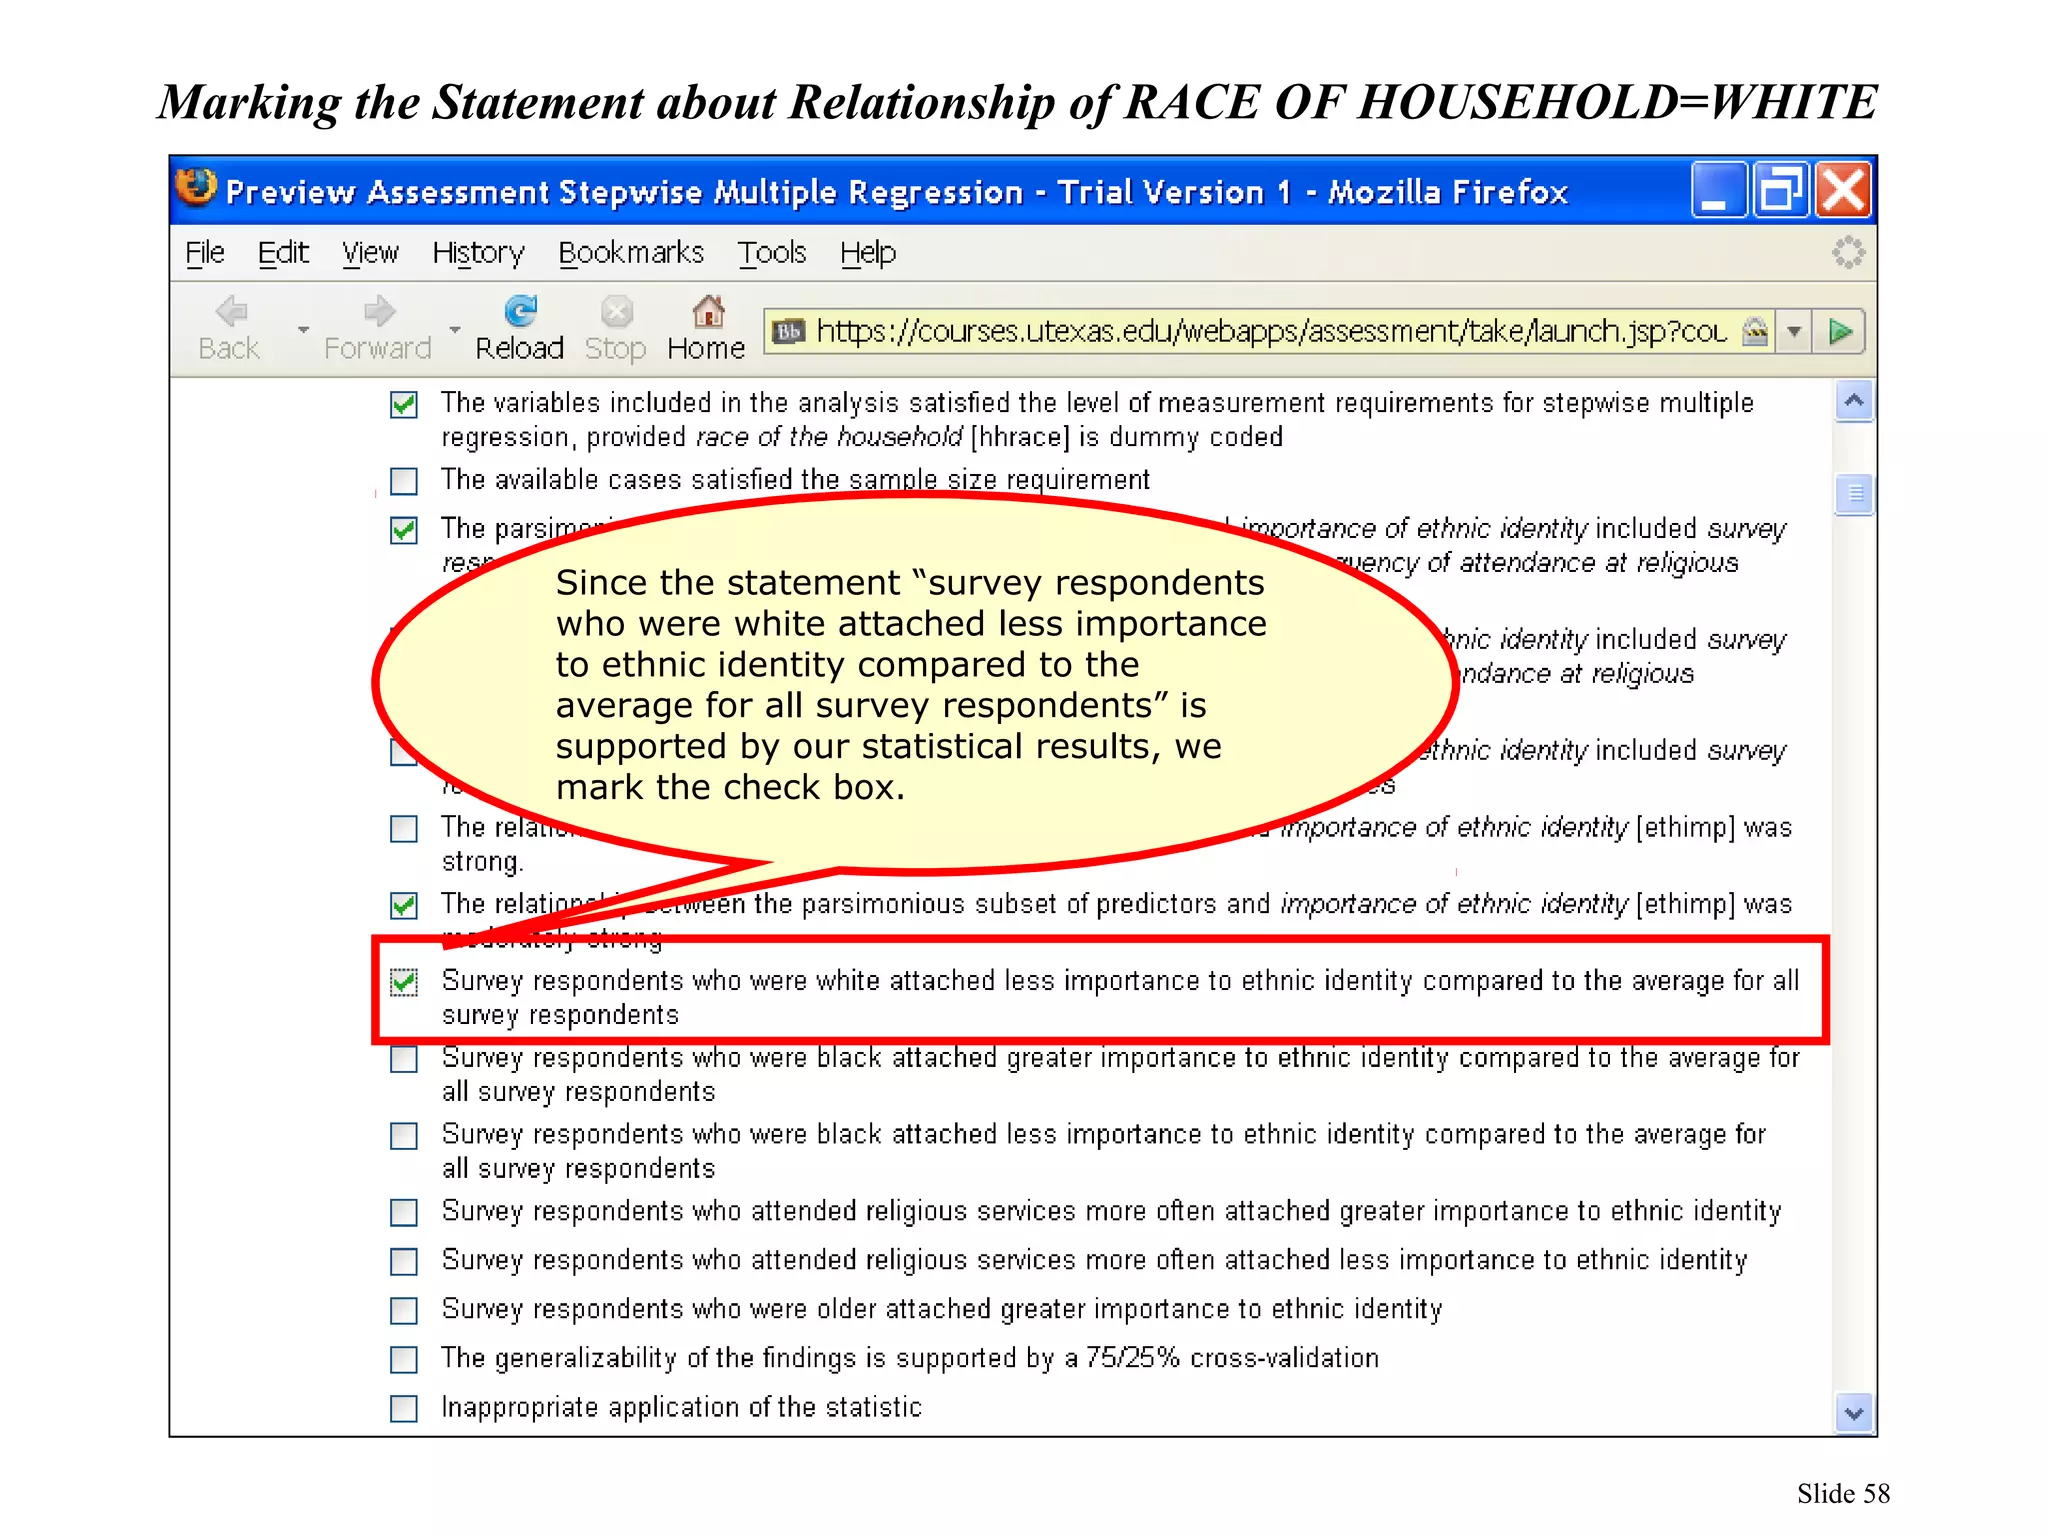Open the History menu
Image resolution: width=2048 pixels, height=1536 pixels.
click(x=478, y=253)
